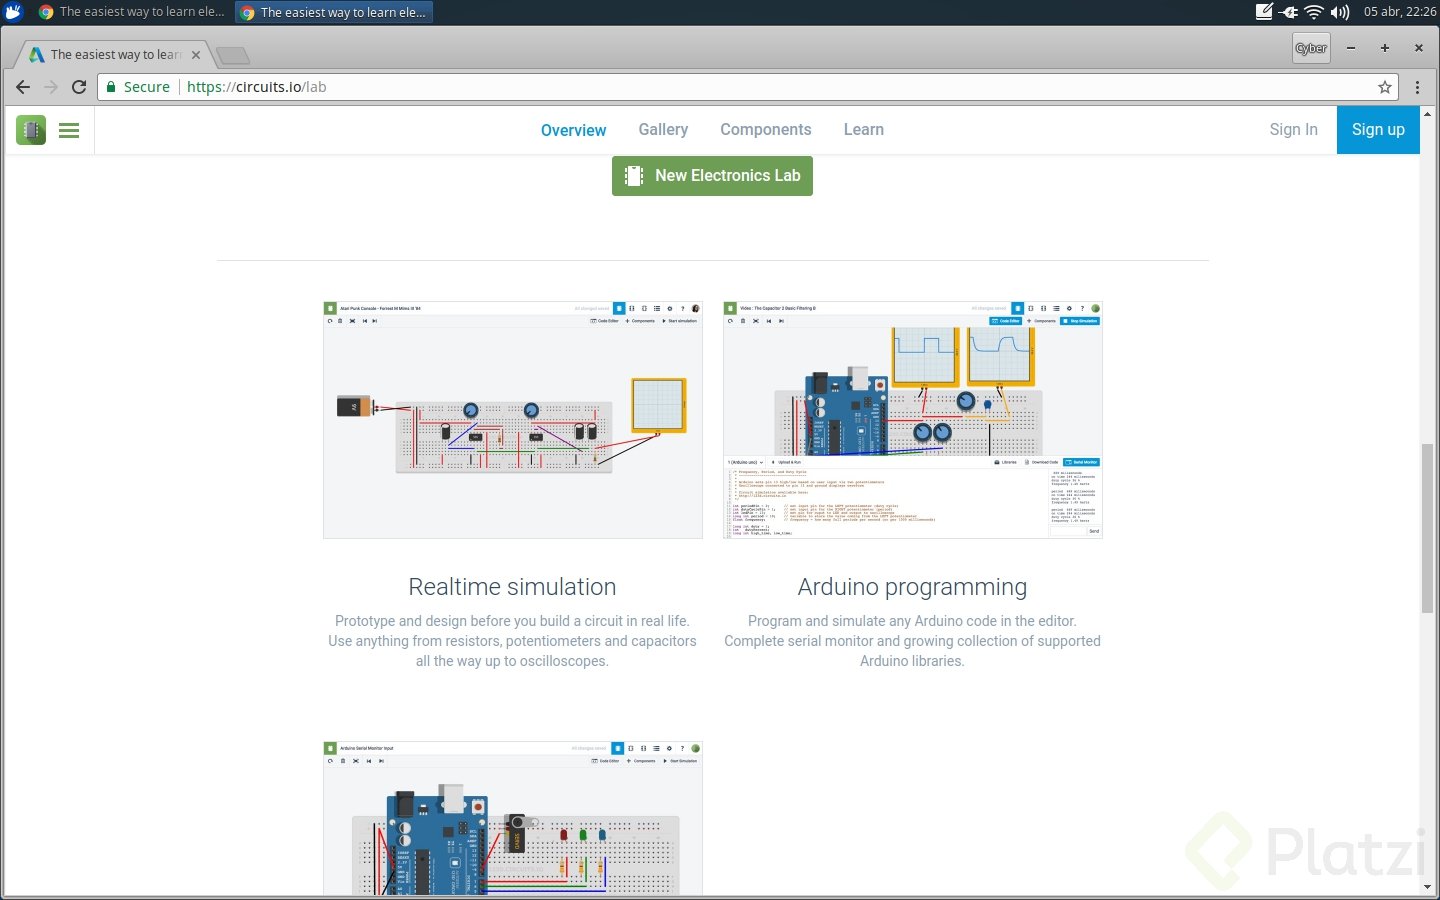Open the Arduino programming screenshot thumbnail
Screen dimensions: 1440x900
[x=913, y=420]
